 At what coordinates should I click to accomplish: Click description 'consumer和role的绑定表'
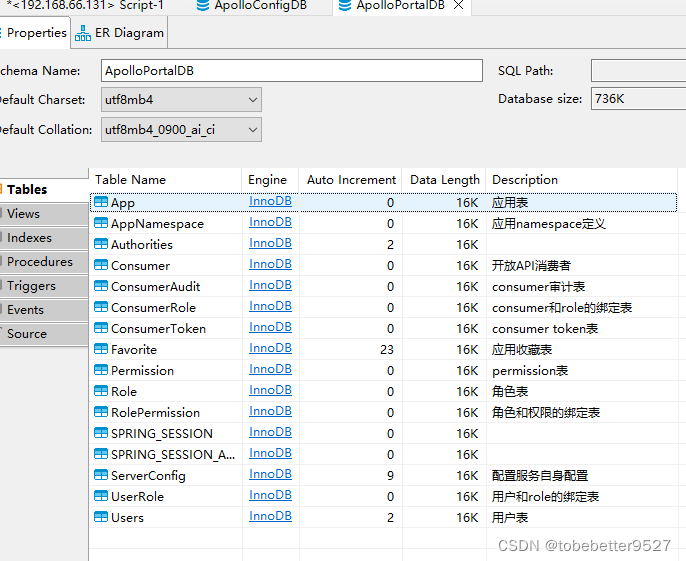click(x=562, y=308)
